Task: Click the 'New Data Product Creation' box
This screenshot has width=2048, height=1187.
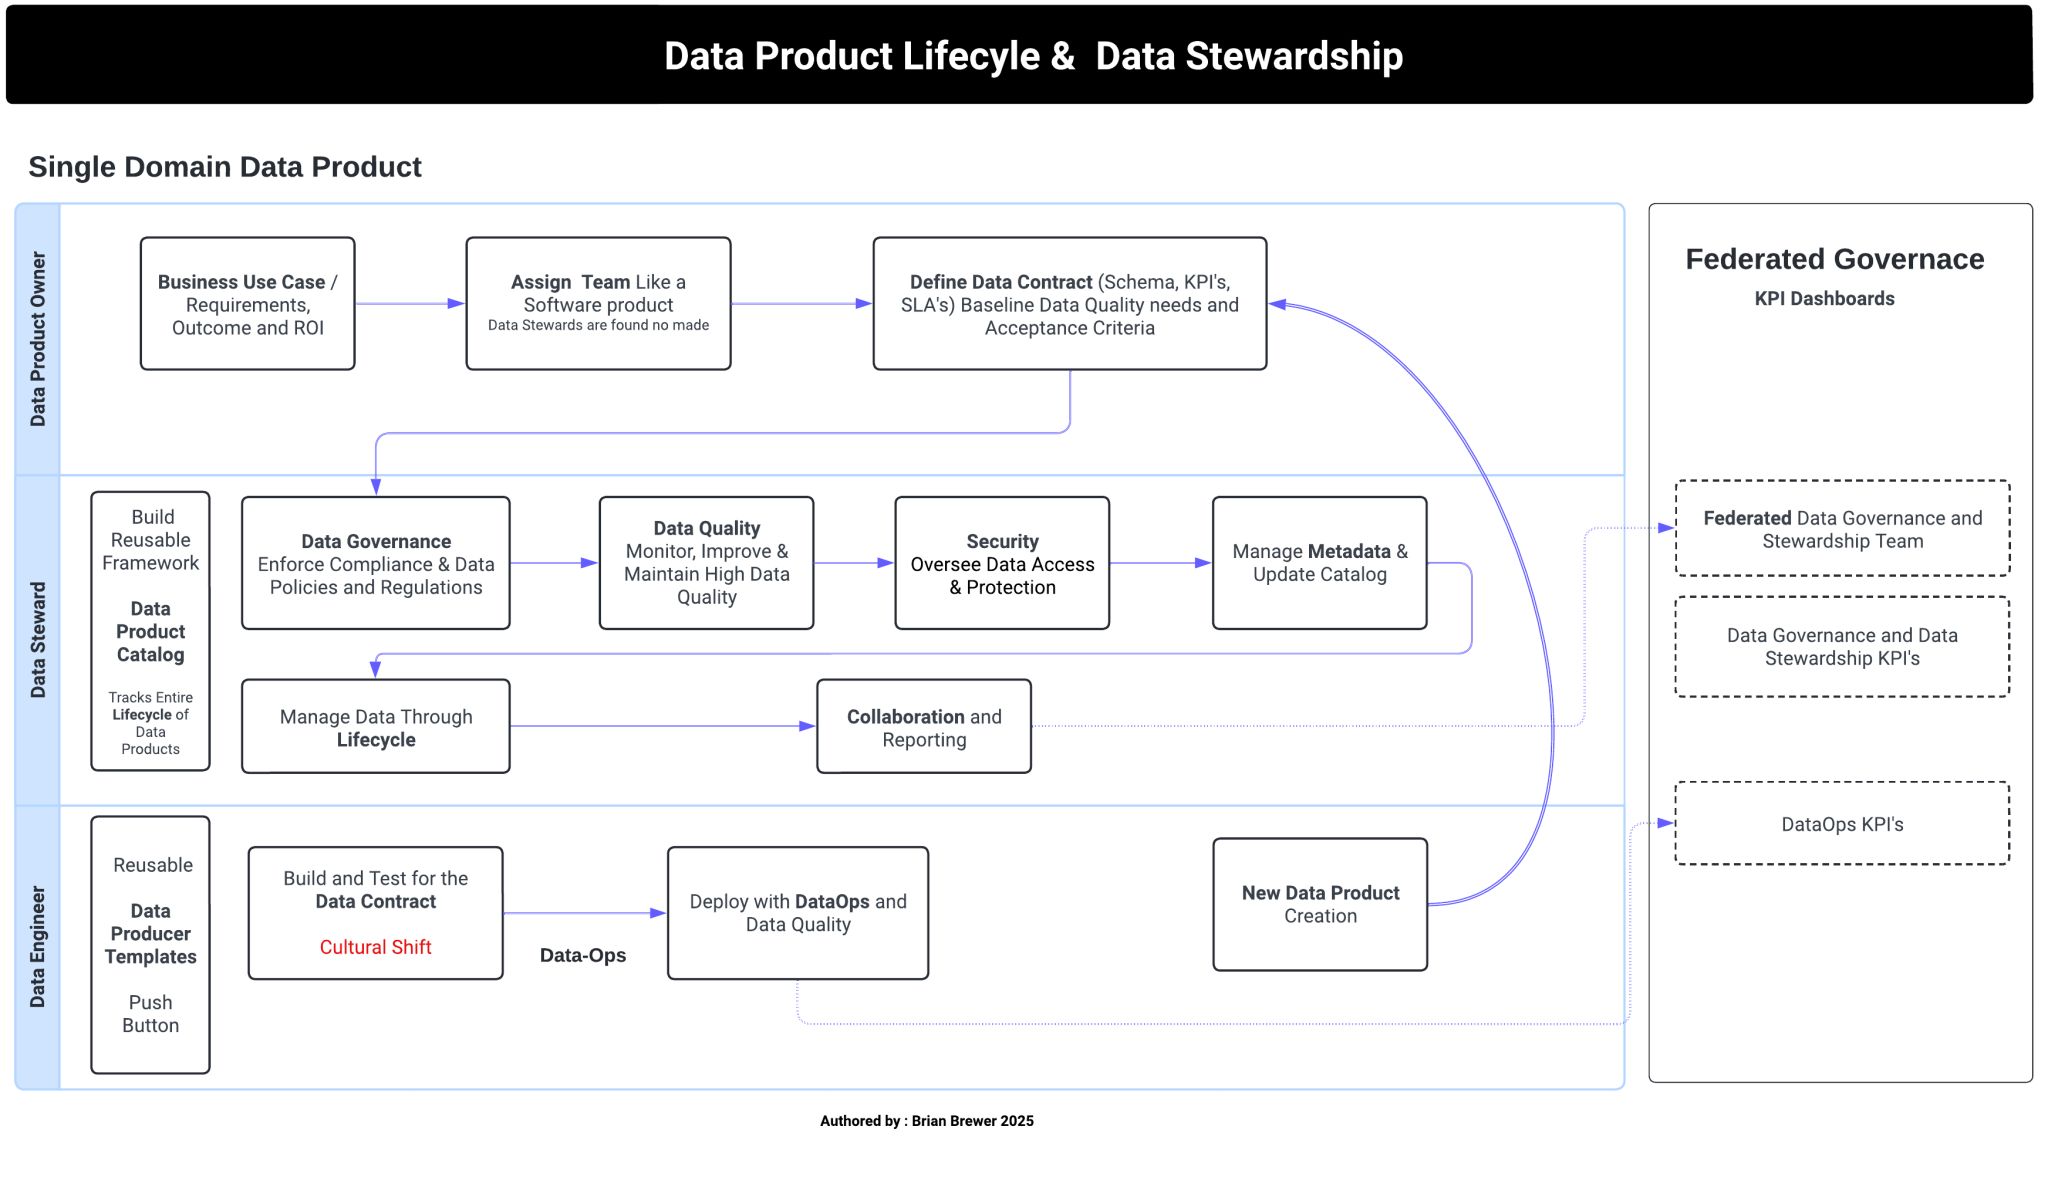Action: point(1320,904)
